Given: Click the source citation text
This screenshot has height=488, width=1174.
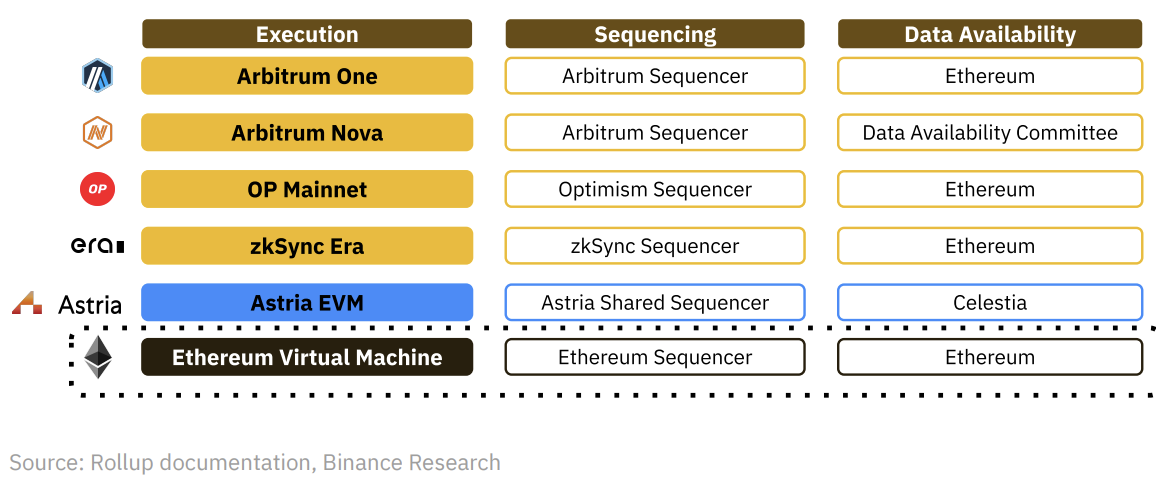Looking at the screenshot, I should pyautogui.click(x=255, y=463).
